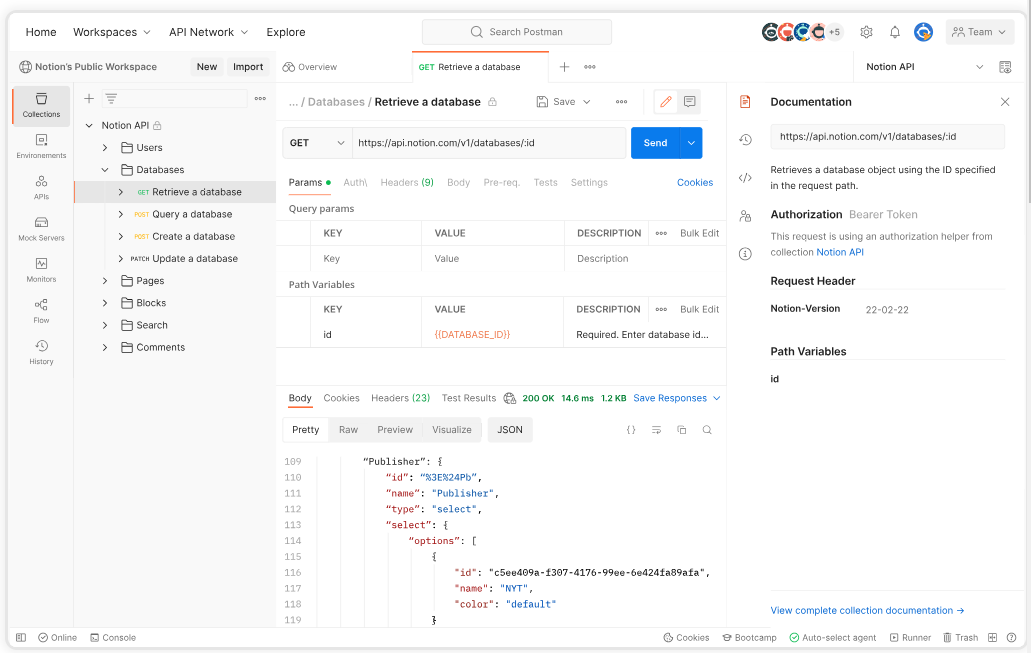Click the Import button
Image resolution: width=1031 pixels, height=653 pixels.
pos(248,67)
